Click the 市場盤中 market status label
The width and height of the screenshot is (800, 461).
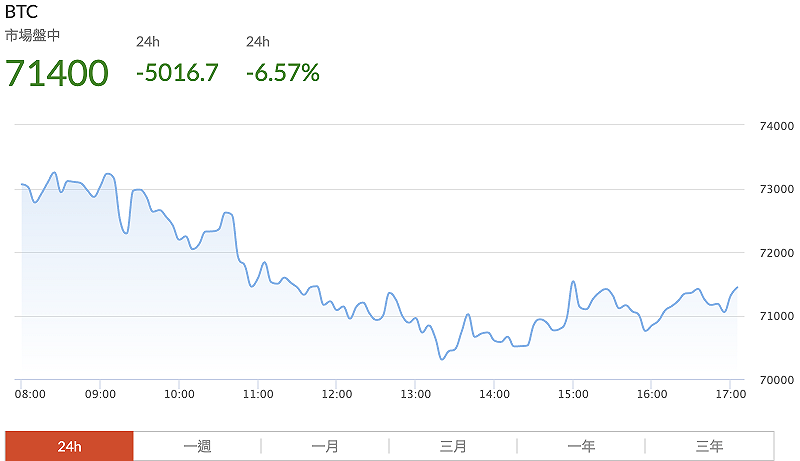33,35
